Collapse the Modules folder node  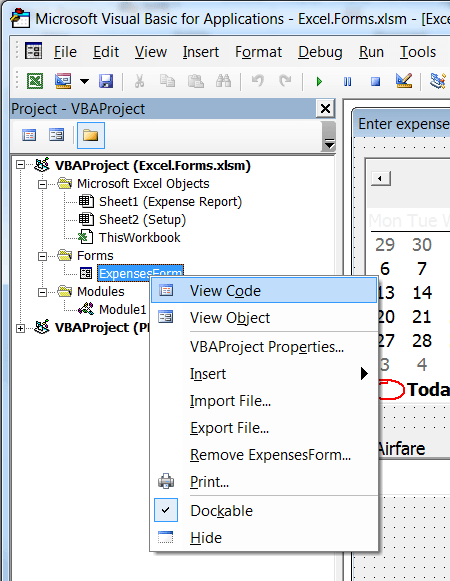point(43,292)
